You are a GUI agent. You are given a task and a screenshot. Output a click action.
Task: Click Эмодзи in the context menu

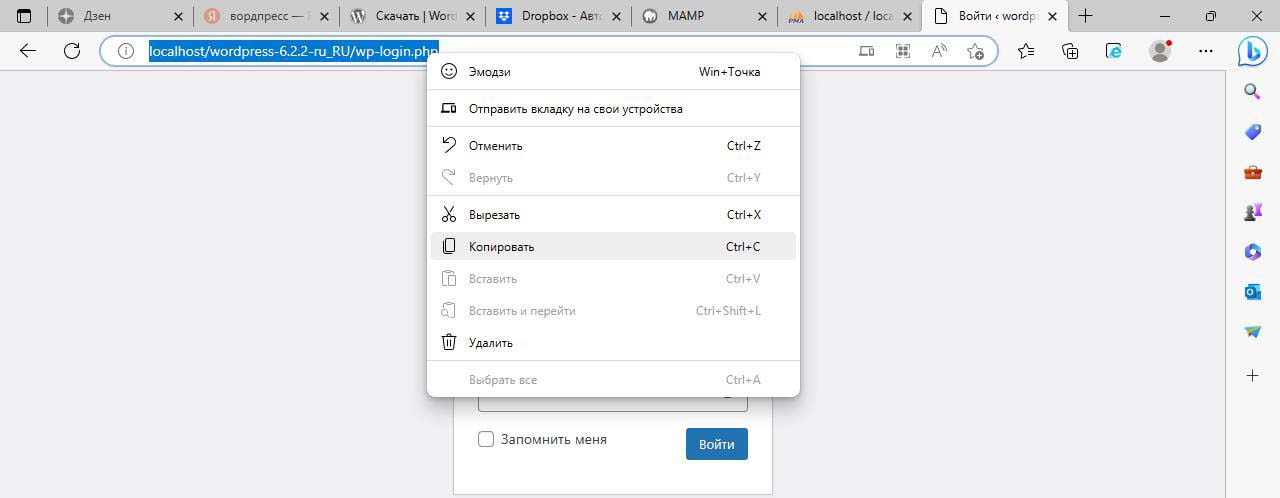[489, 72]
